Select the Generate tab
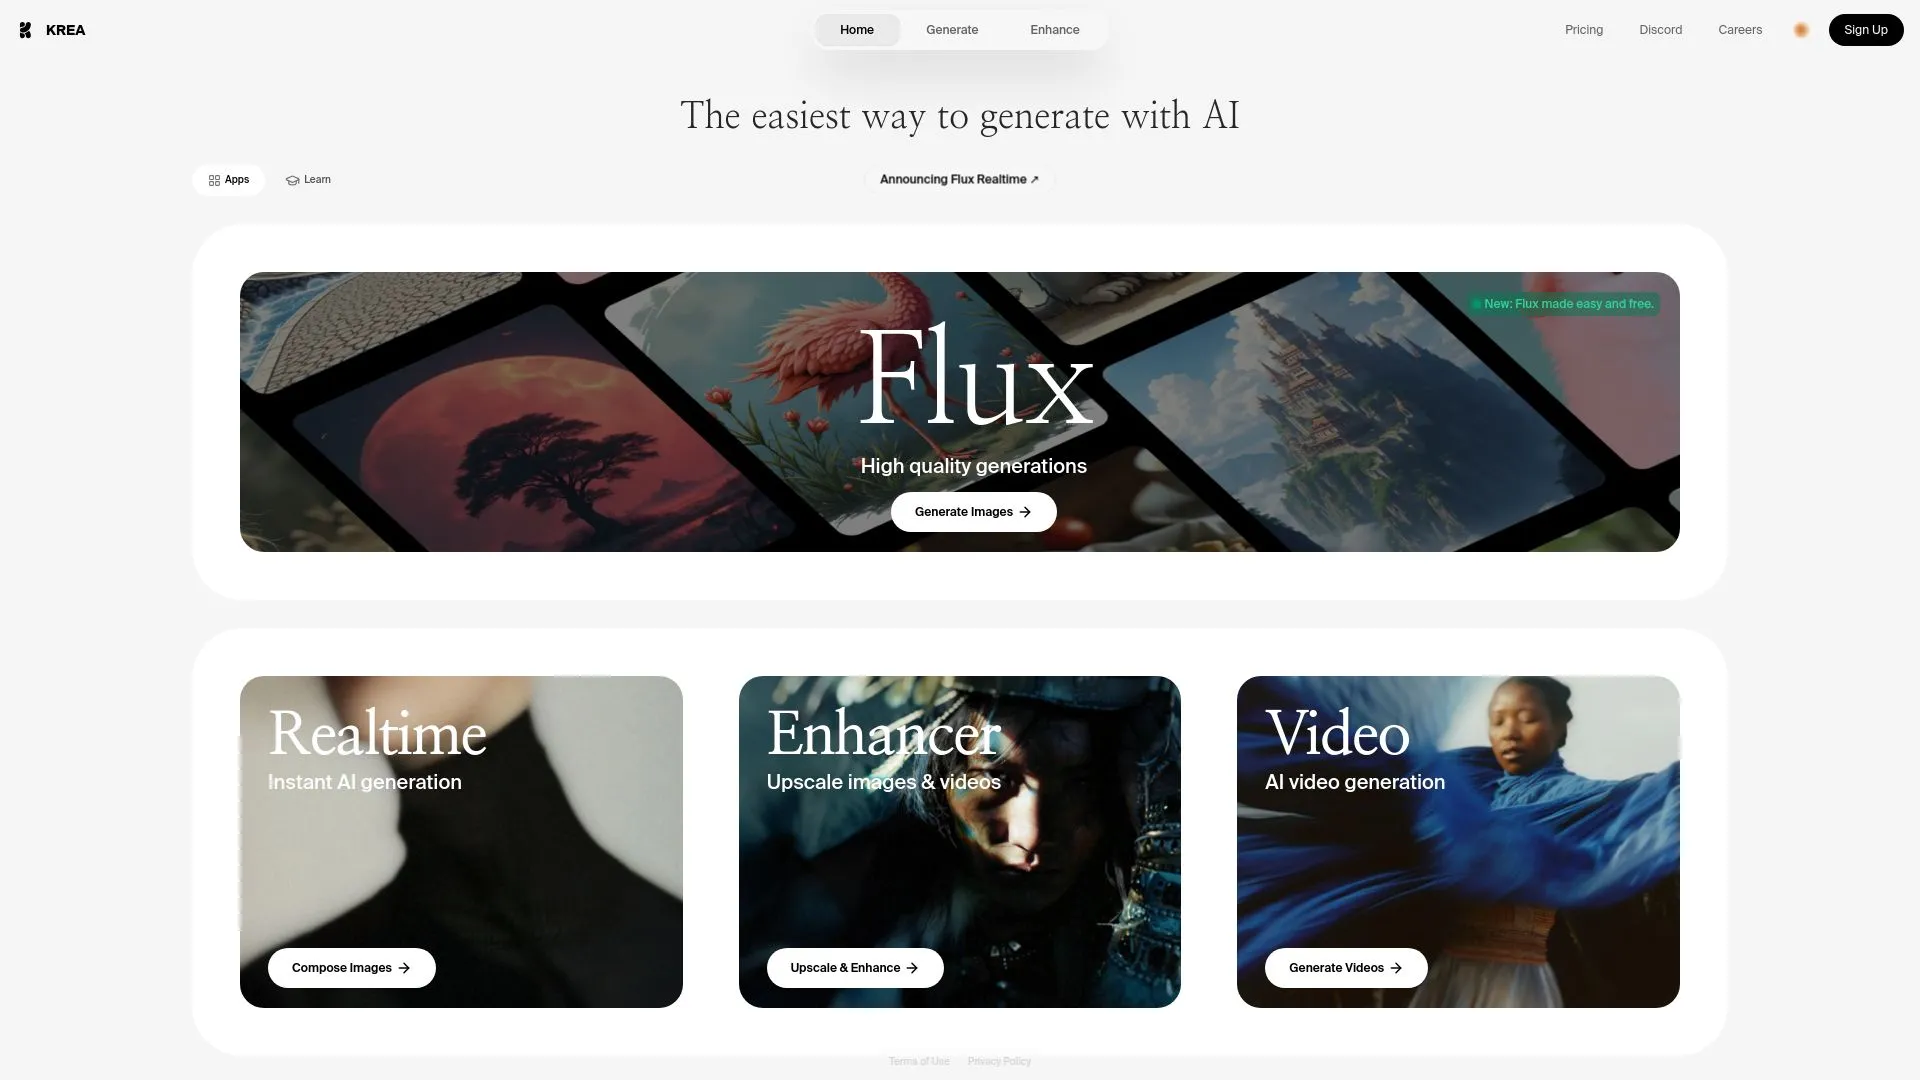Image resolution: width=1920 pixels, height=1080 pixels. coord(952,29)
